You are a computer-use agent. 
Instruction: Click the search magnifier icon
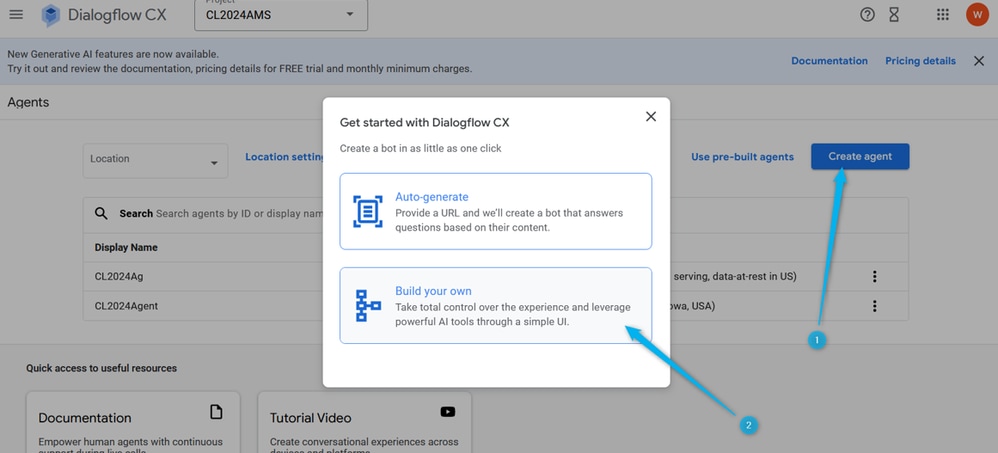pyautogui.click(x=101, y=213)
